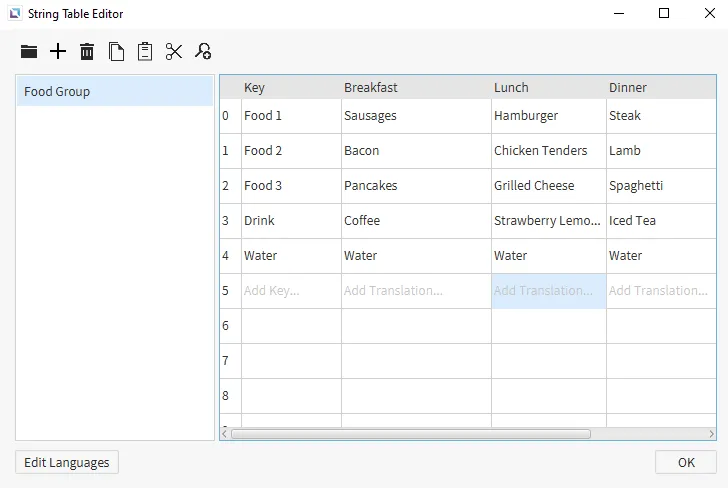The height and width of the screenshot is (488, 728).
Task: Click the horizontal scrollbar thumb
Action: 410,434
